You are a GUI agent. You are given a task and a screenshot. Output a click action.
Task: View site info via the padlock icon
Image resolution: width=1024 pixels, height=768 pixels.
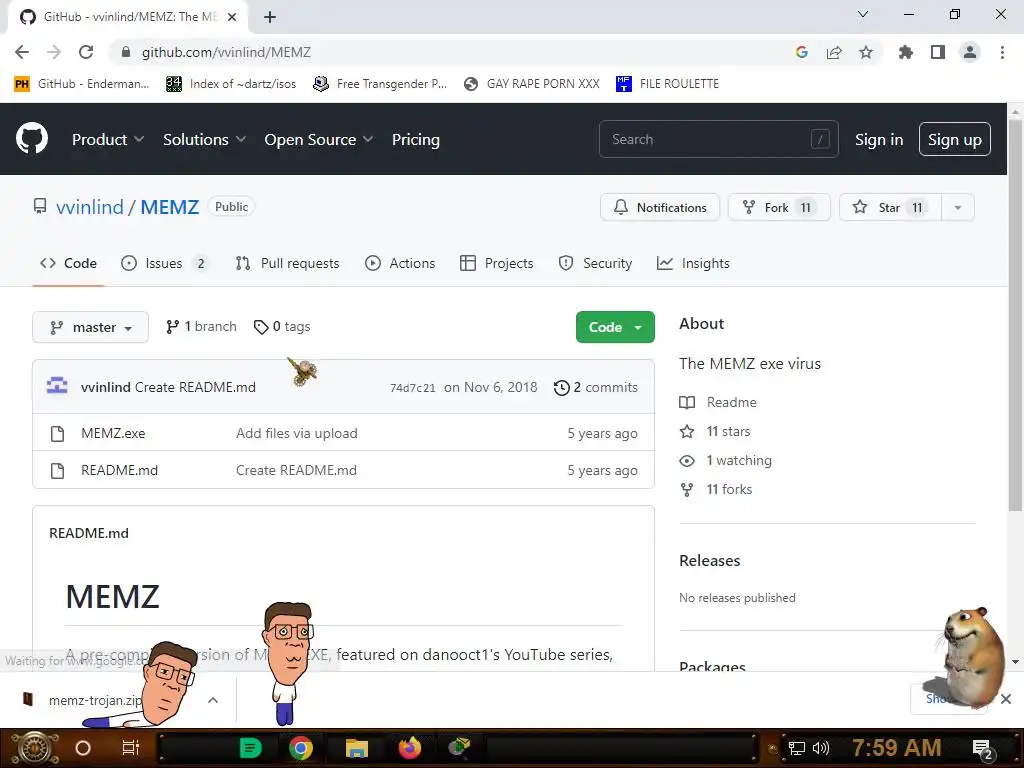[x=126, y=52]
